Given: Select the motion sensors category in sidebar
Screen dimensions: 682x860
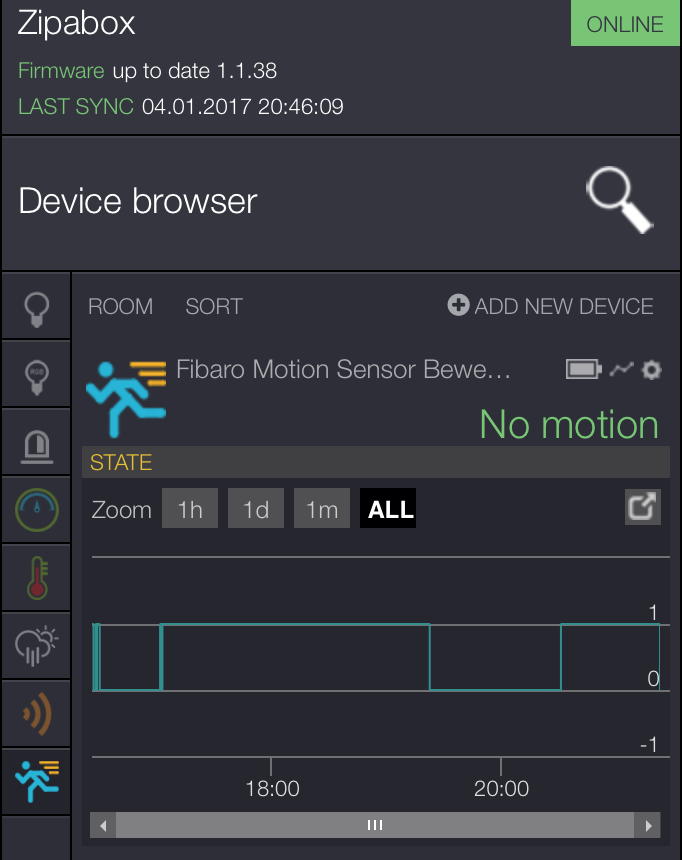Looking at the screenshot, I should pyautogui.click(x=36, y=781).
